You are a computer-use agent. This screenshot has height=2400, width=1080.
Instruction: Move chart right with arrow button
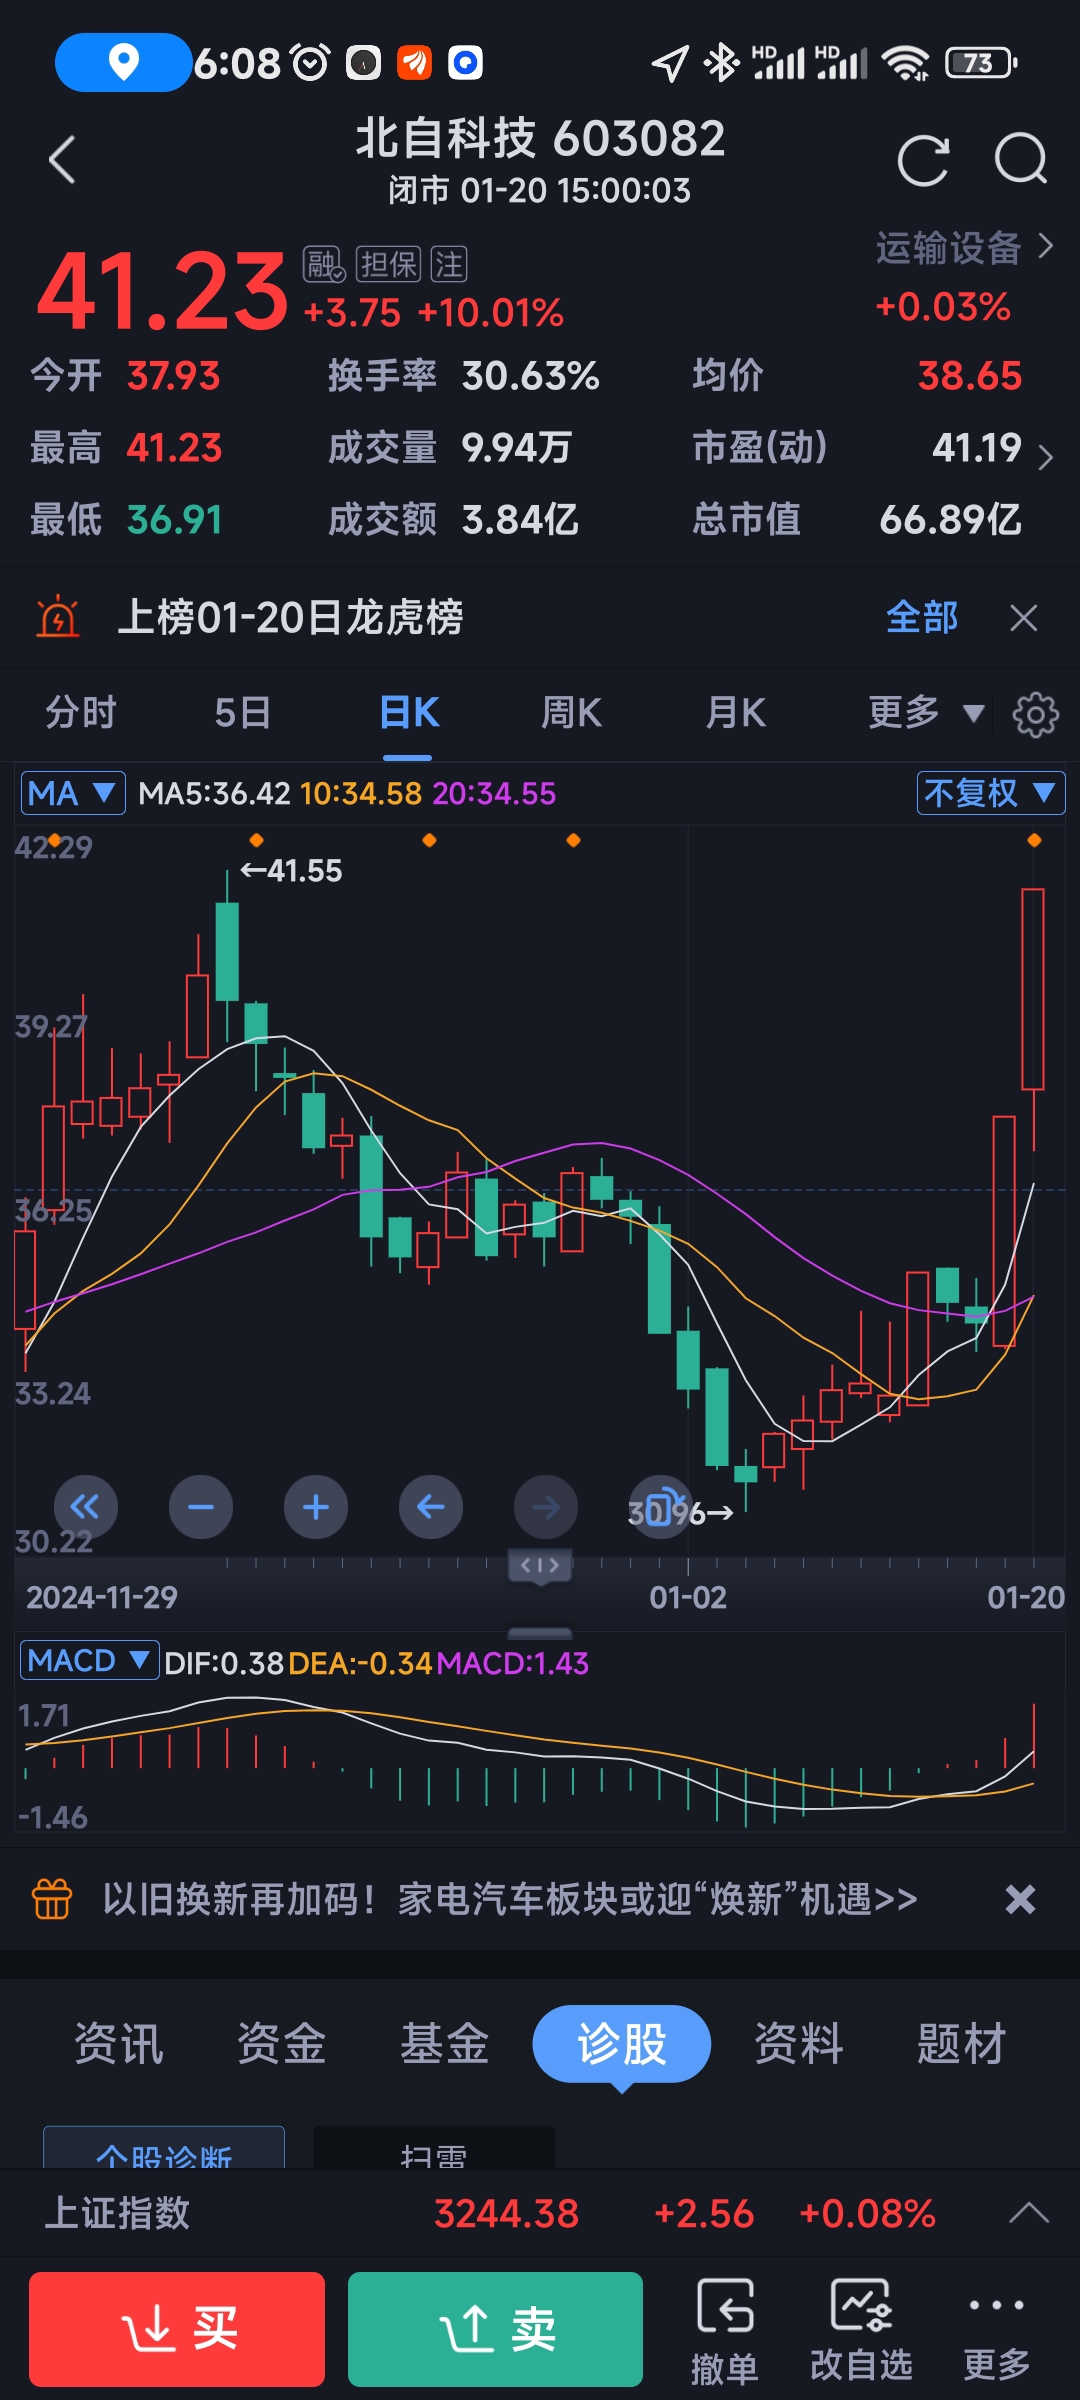point(546,1507)
